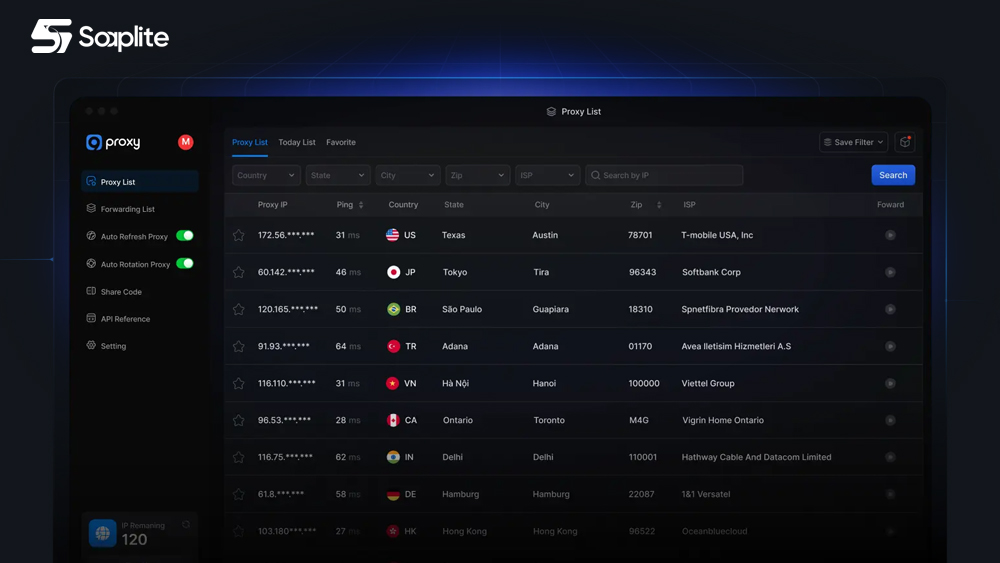Click forward button for Viettel Group row
Viewport: 1000px width, 563px height.
click(x=890, y=383)
